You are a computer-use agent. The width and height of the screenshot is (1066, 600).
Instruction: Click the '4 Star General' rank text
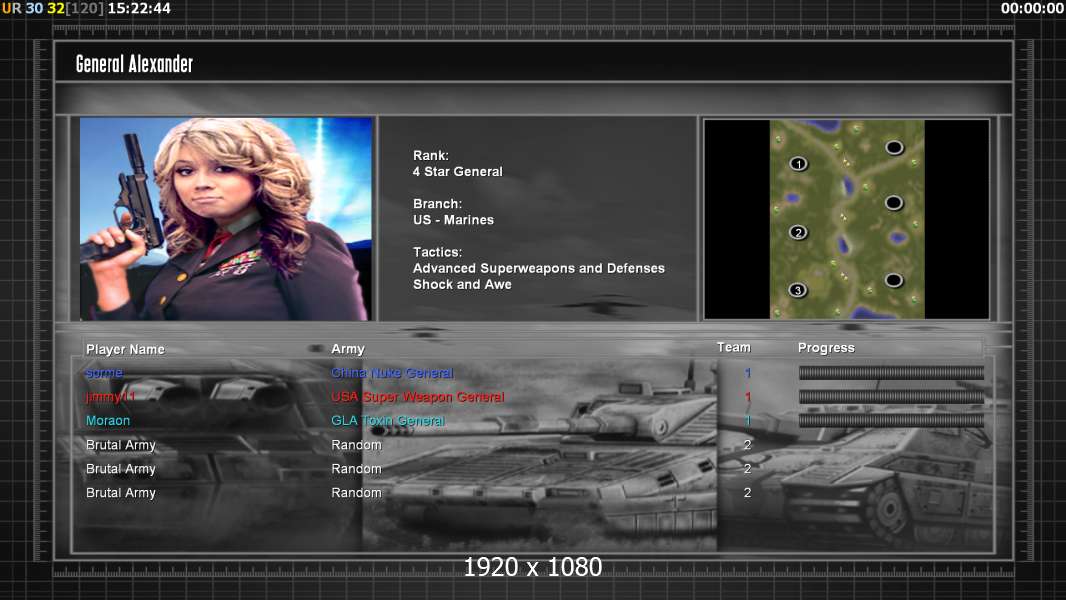click(458, 172)
